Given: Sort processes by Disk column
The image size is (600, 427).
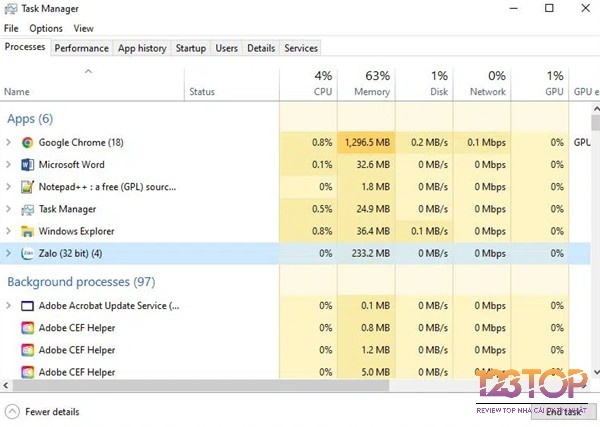Looking at the screenshot, I should click(x=424, y=84).
